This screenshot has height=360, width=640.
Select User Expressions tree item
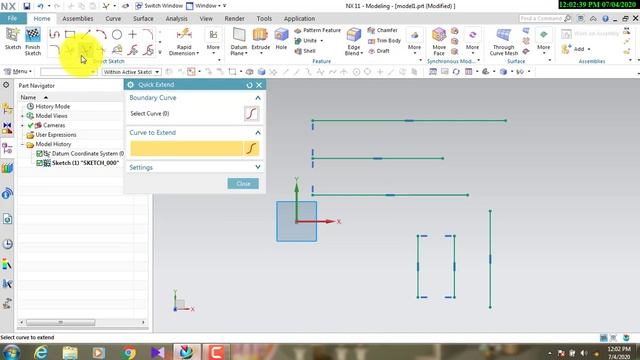[56, 135]
